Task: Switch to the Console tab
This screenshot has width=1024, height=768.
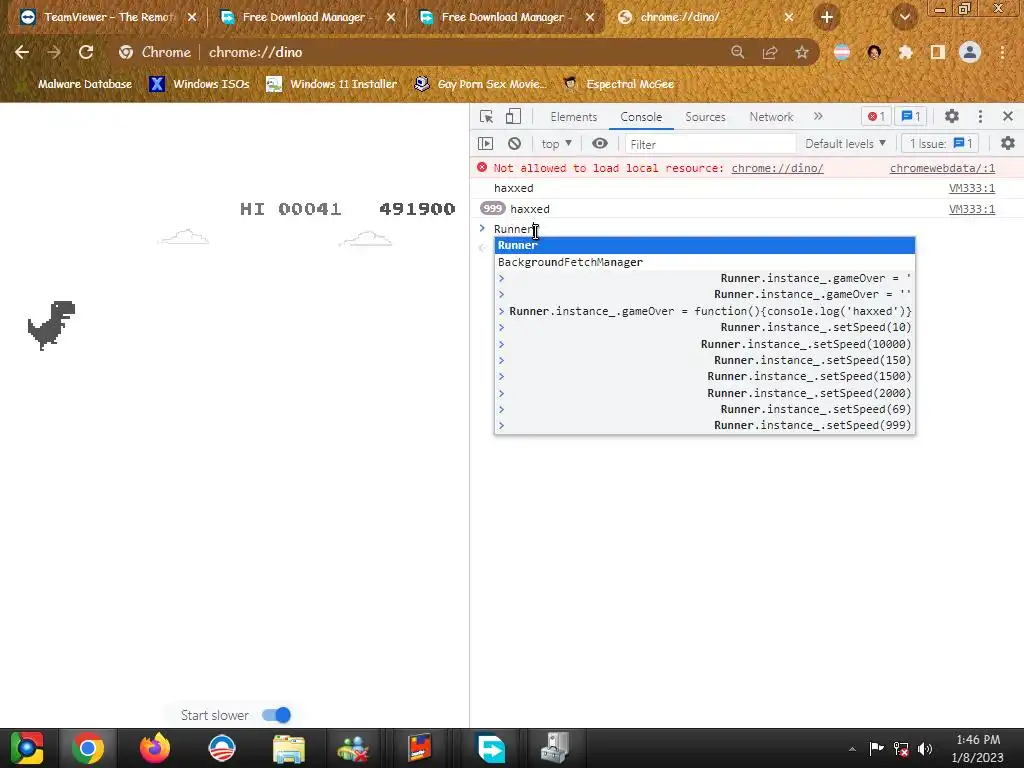Action: tap(641, 116)
